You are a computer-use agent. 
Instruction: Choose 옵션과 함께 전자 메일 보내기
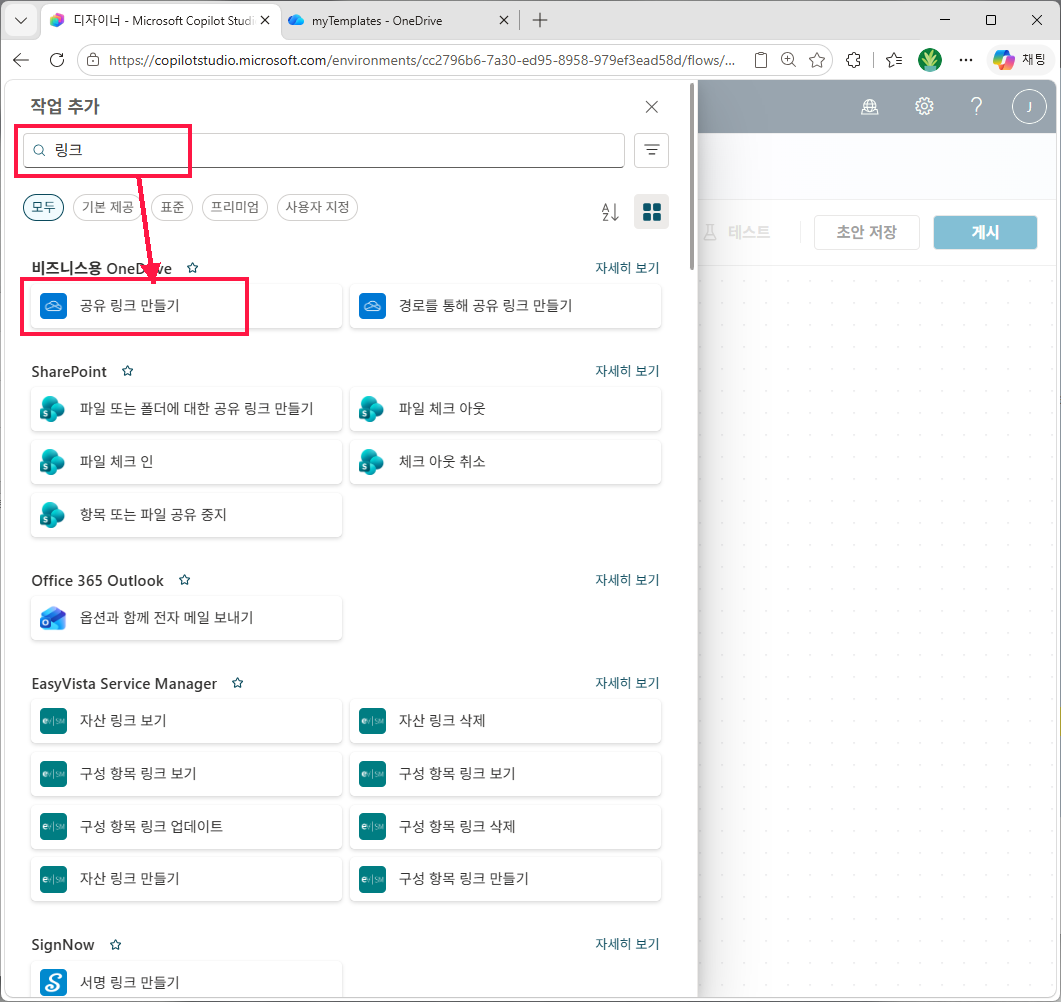coord(186,618)
